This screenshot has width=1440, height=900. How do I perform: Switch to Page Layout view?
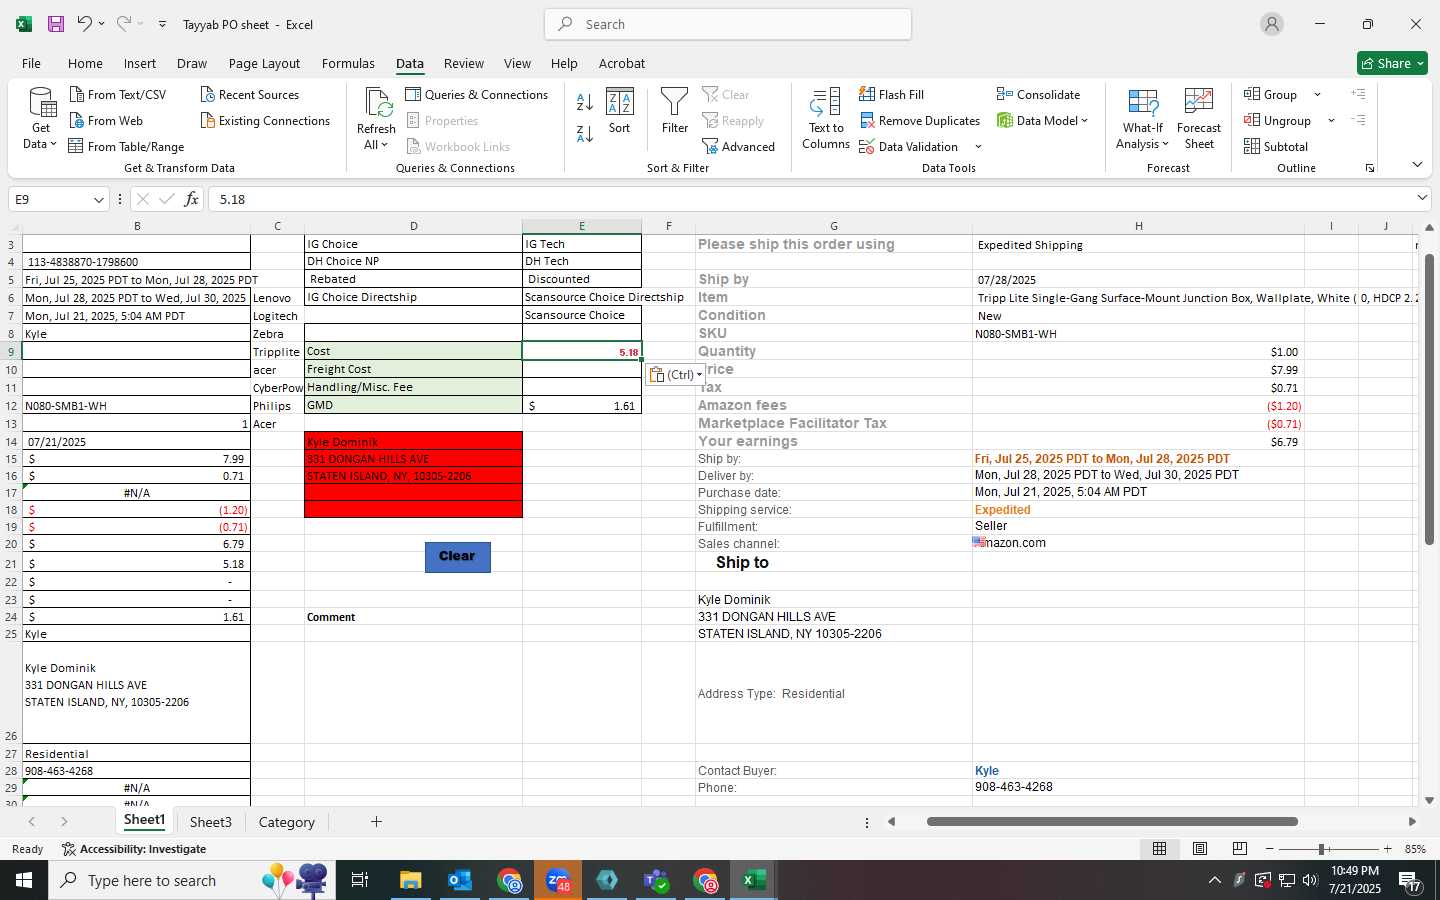click(1200, 848)
